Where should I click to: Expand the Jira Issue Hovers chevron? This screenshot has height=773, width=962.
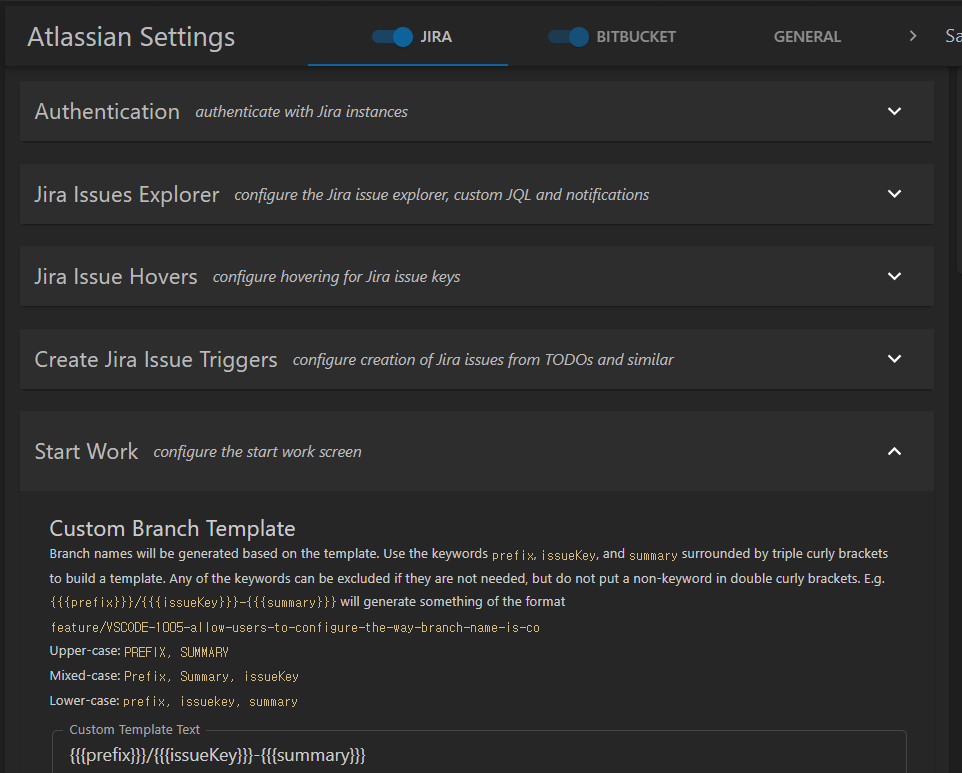[895, 276]
